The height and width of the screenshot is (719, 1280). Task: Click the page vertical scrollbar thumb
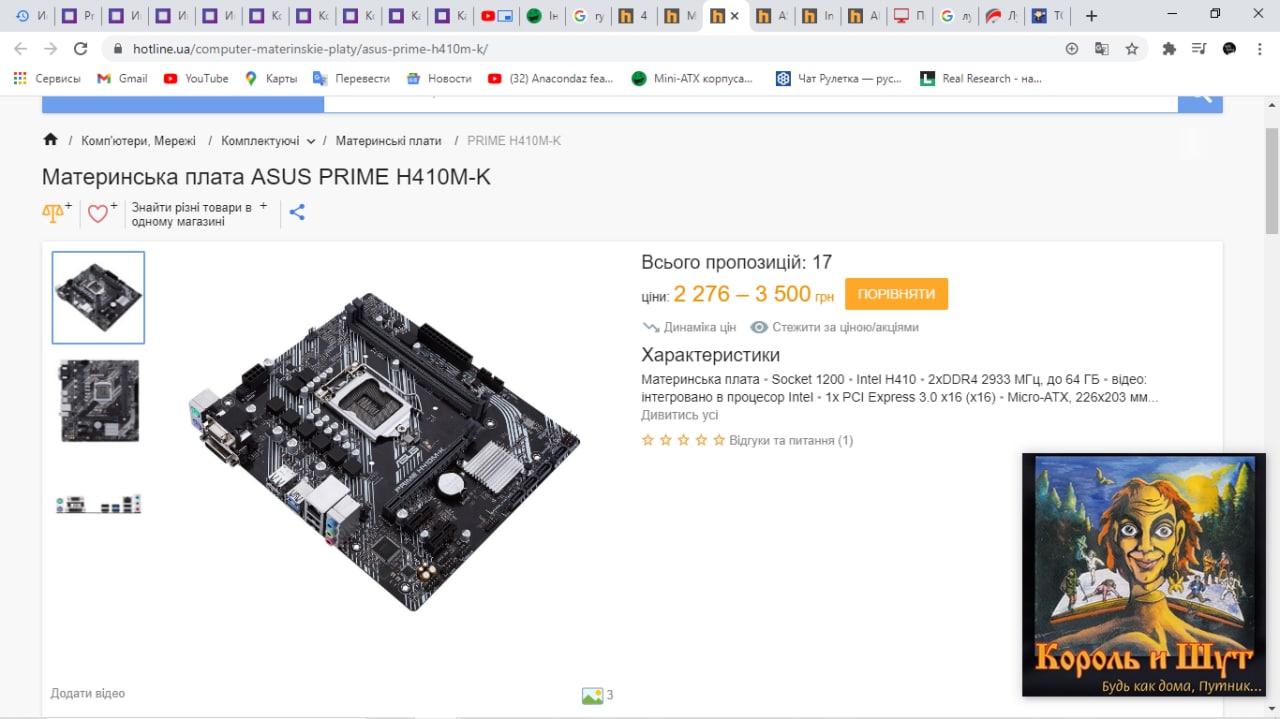pyautogui.click(x=1271, y=182)
